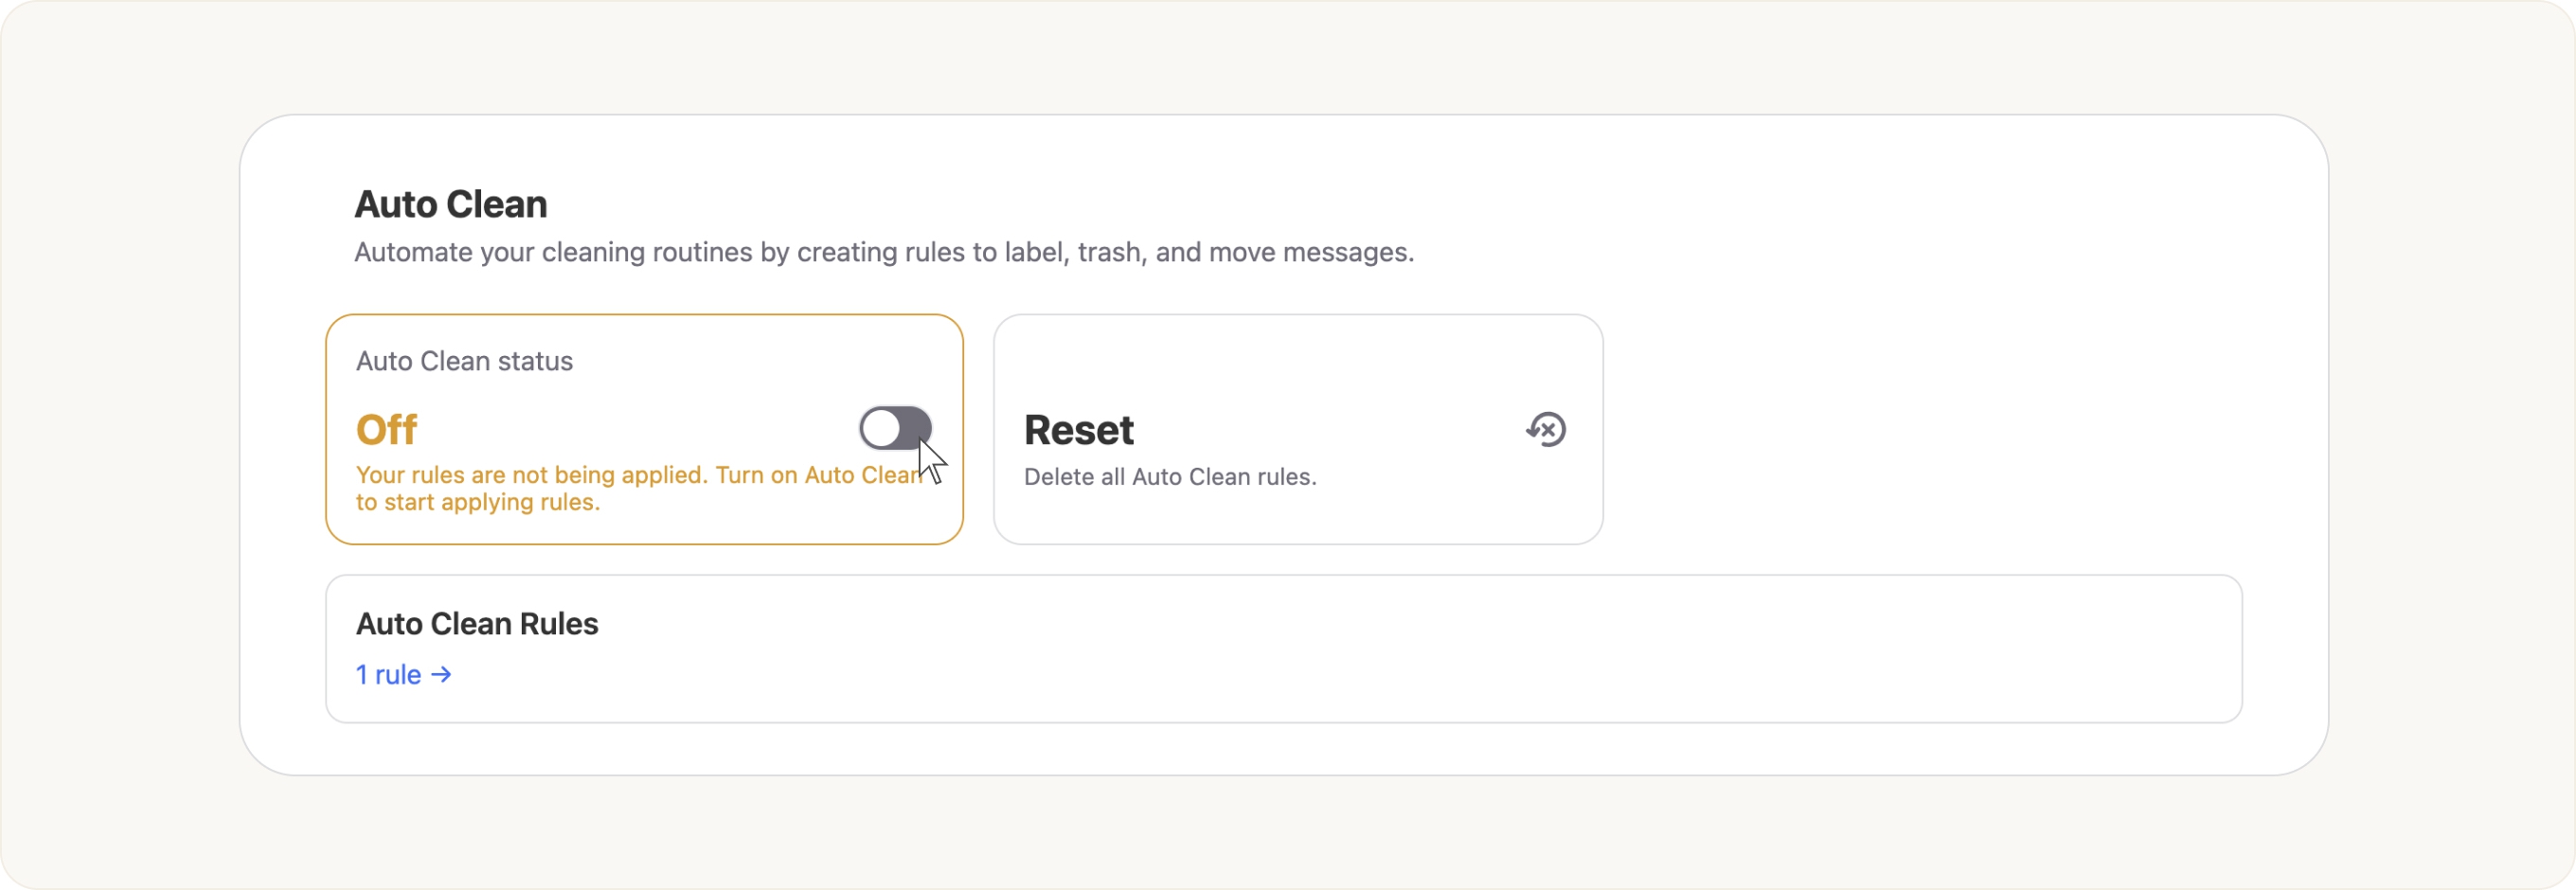Turn on the Auto Clean toggle
This screenshot has height=890, width=2576.
[x=895, y=429]
